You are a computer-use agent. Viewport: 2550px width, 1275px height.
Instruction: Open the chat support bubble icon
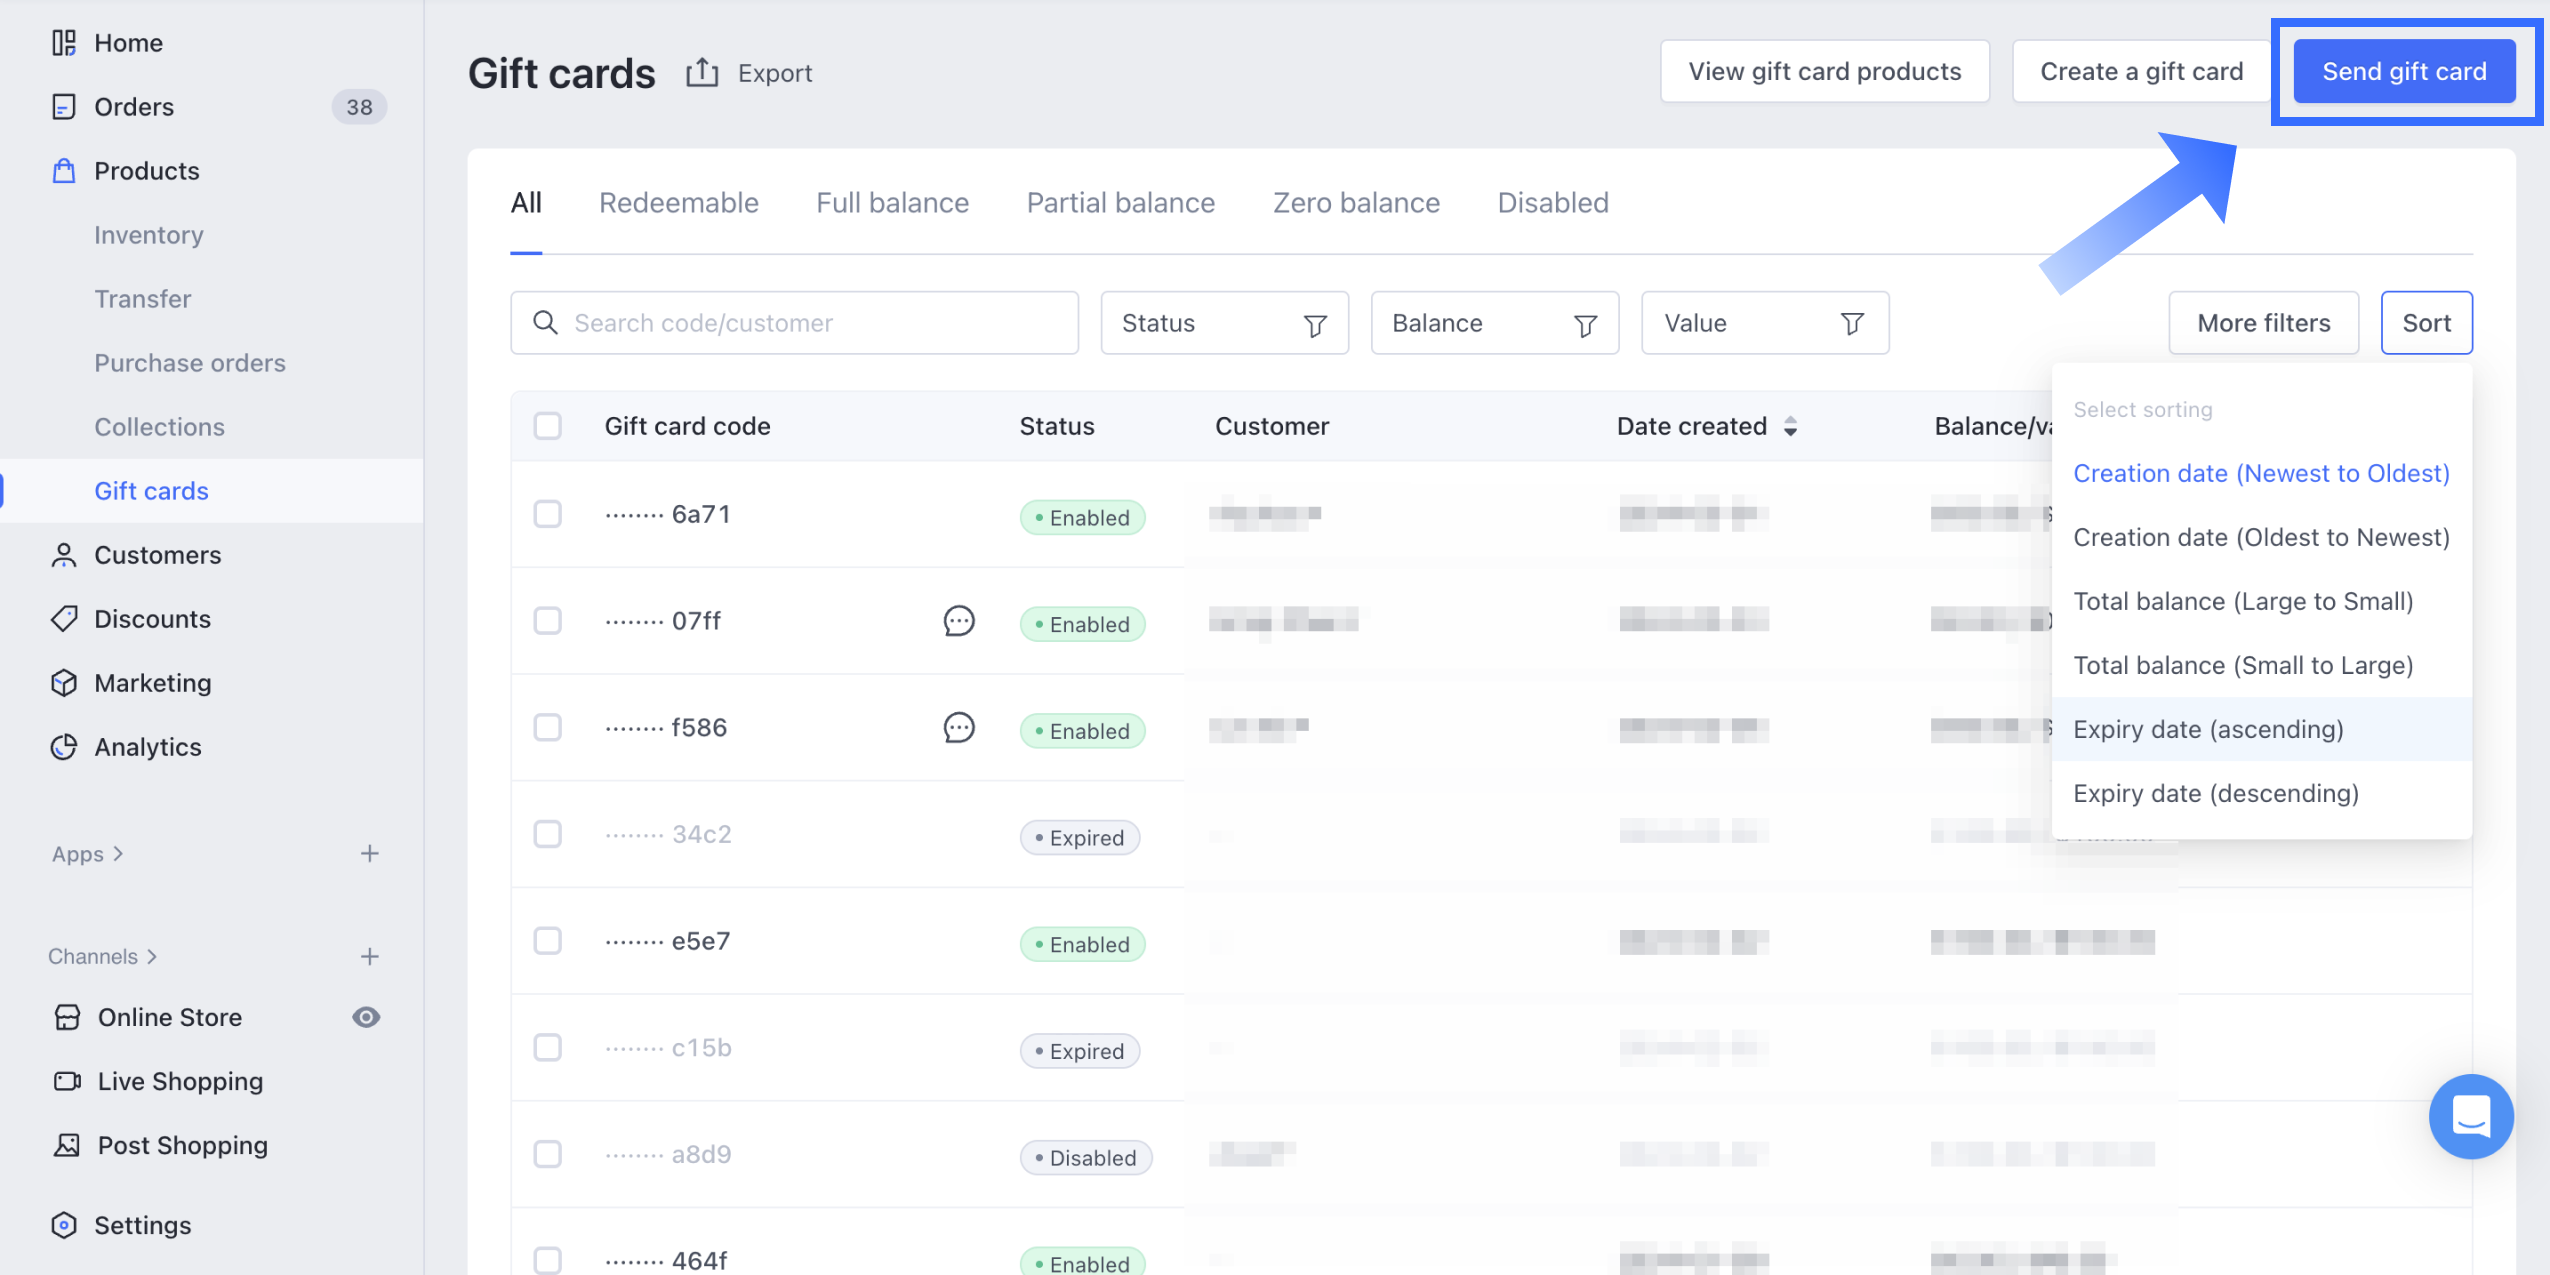pos(2470,1116)
